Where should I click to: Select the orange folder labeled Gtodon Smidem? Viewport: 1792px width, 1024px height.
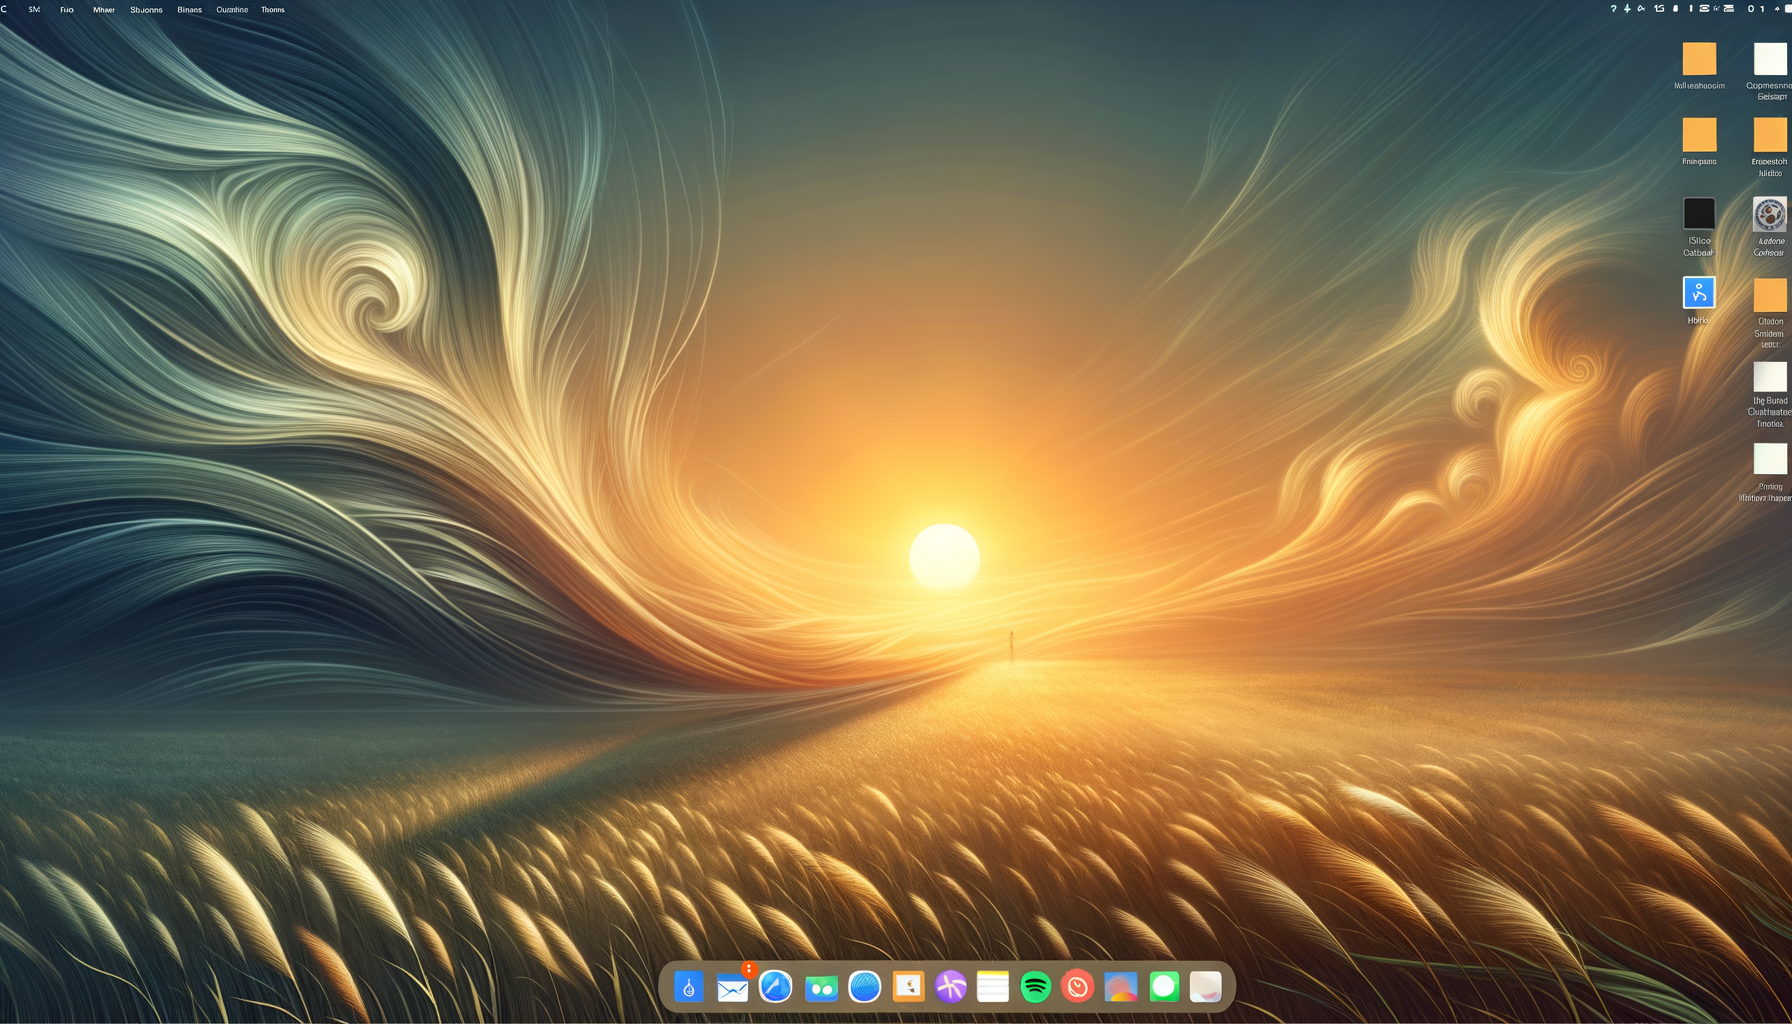(1770, 295)
